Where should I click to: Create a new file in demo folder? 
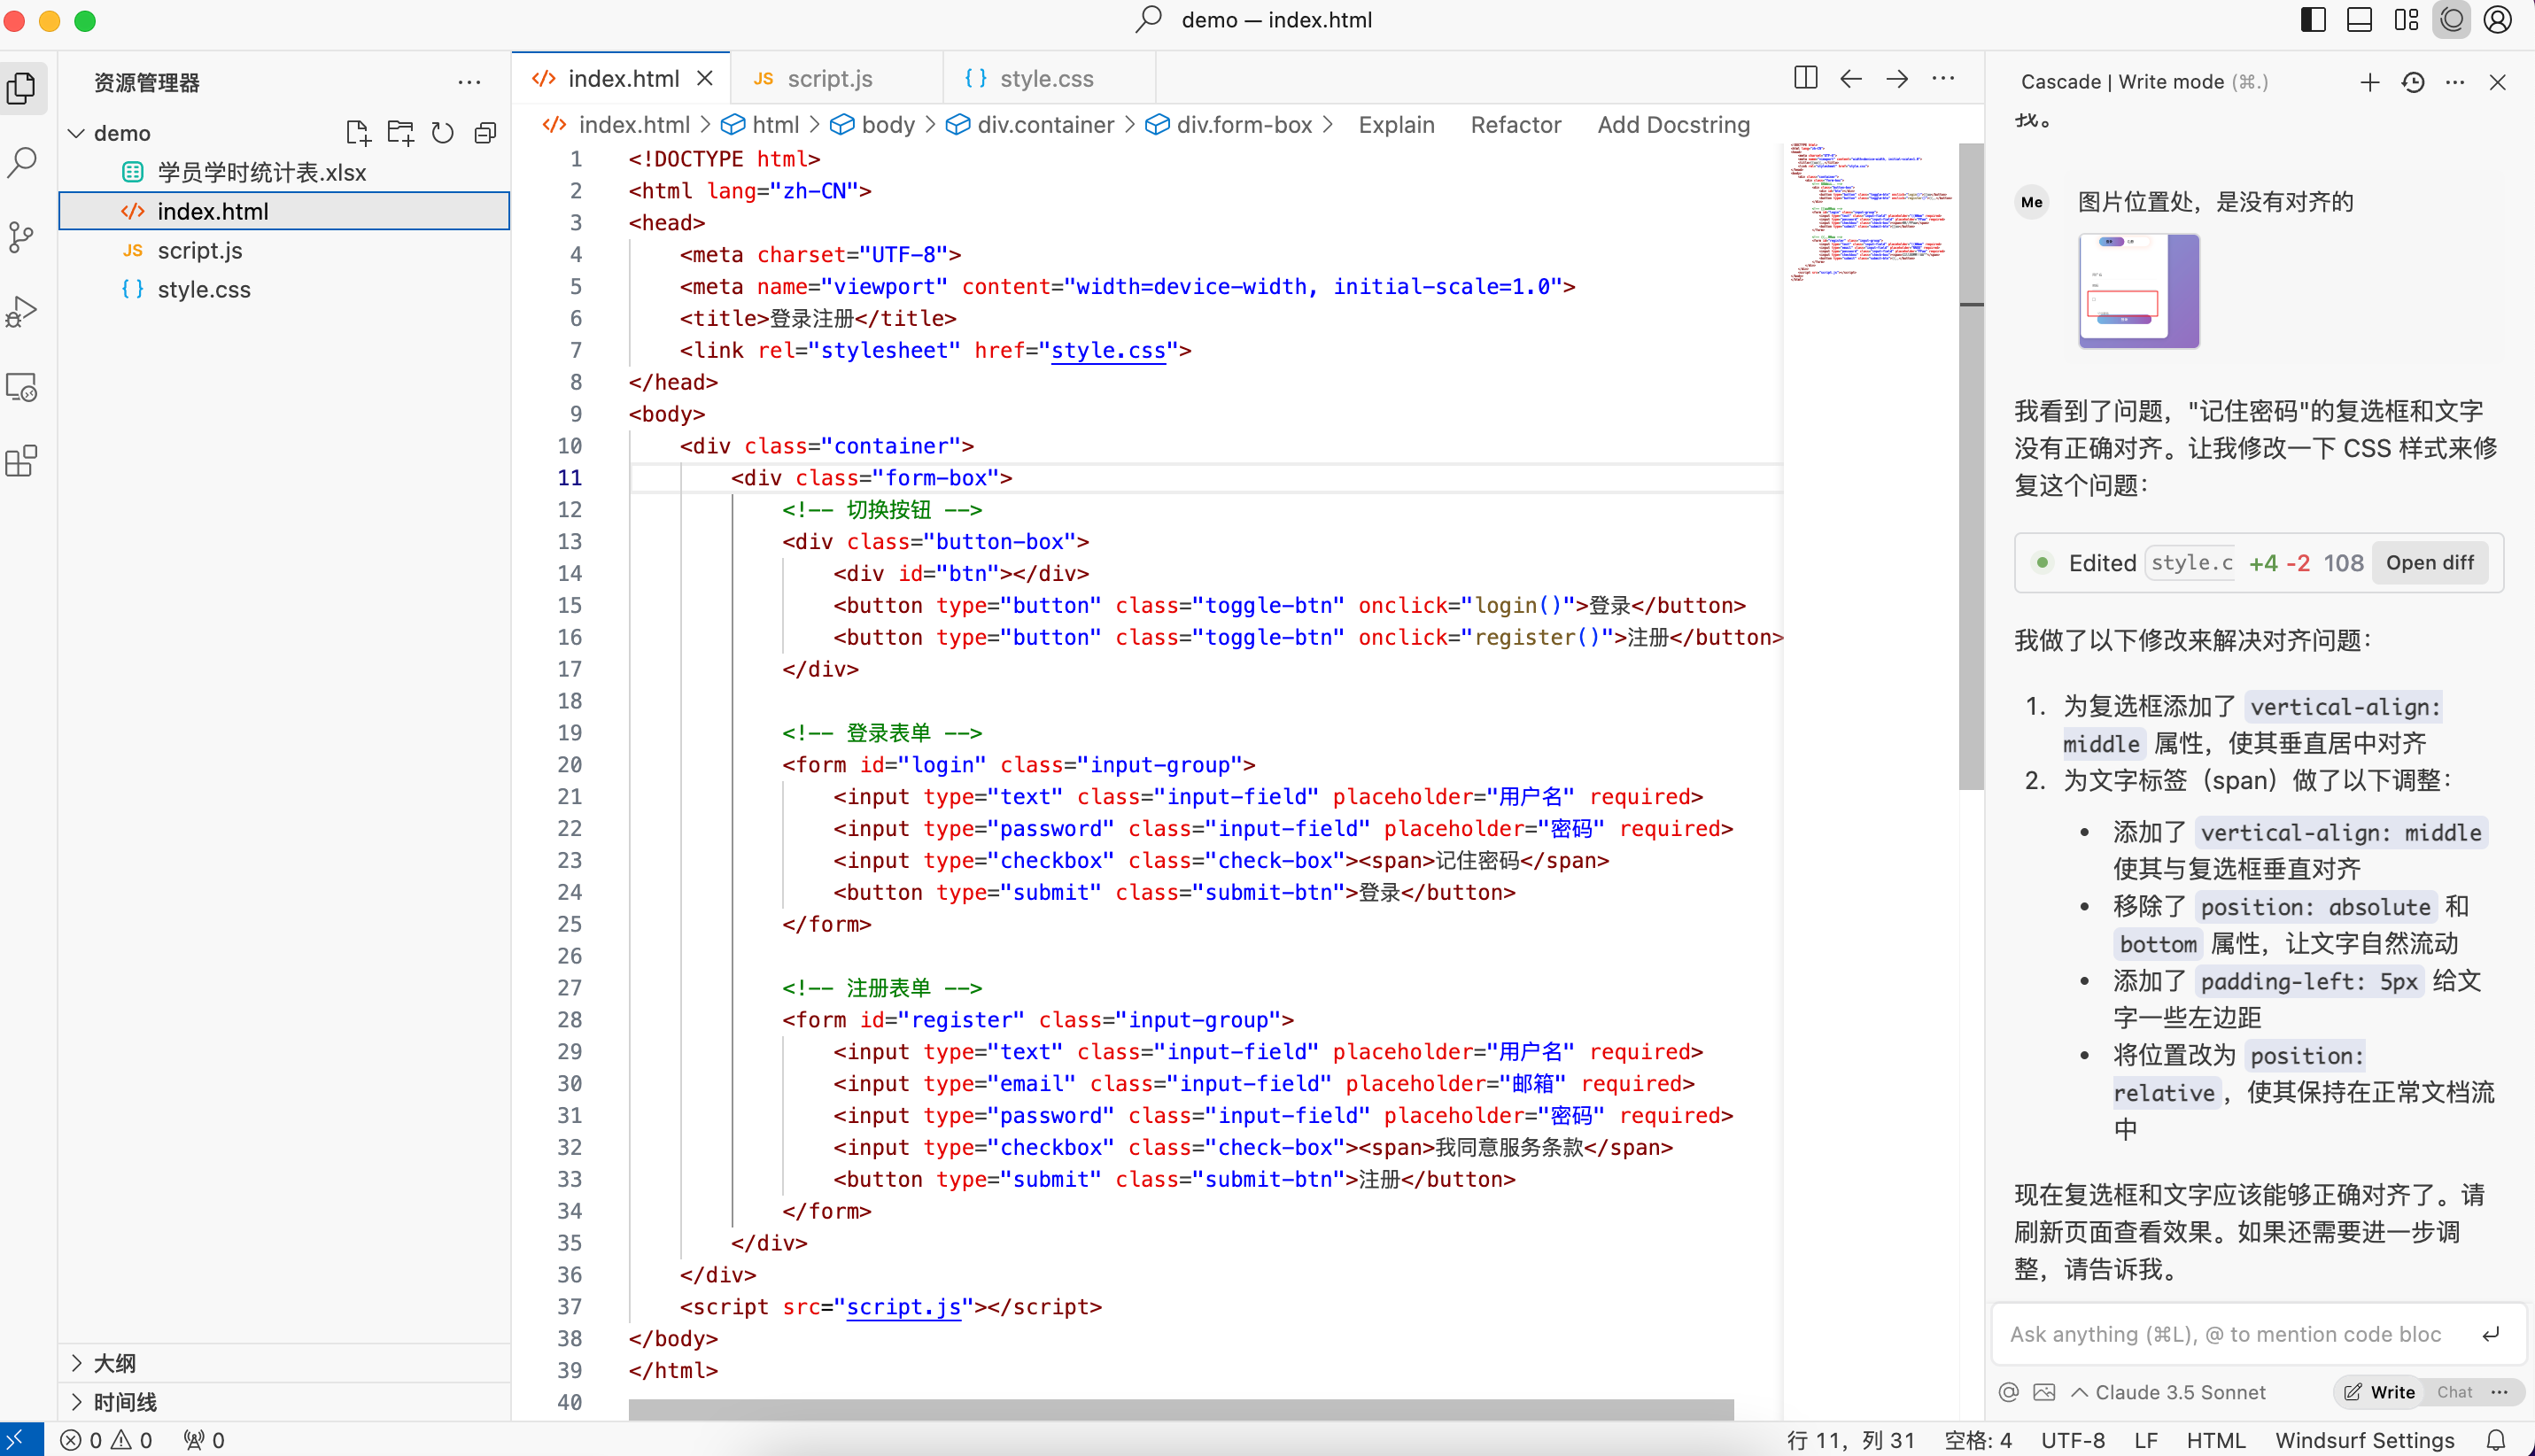(358, 133)
